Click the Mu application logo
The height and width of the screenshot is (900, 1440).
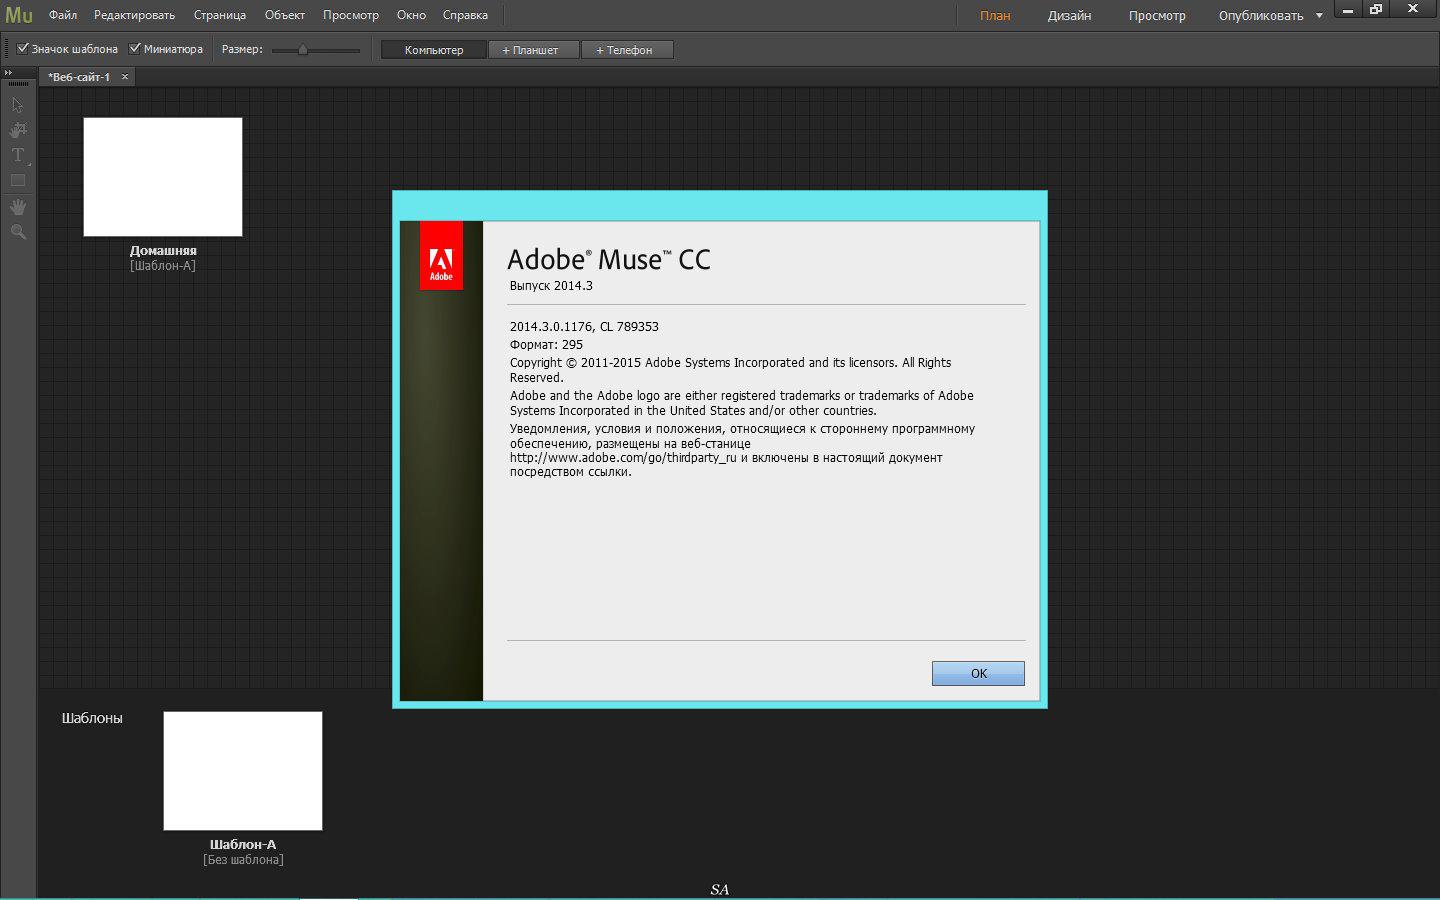tap(19, 15)
